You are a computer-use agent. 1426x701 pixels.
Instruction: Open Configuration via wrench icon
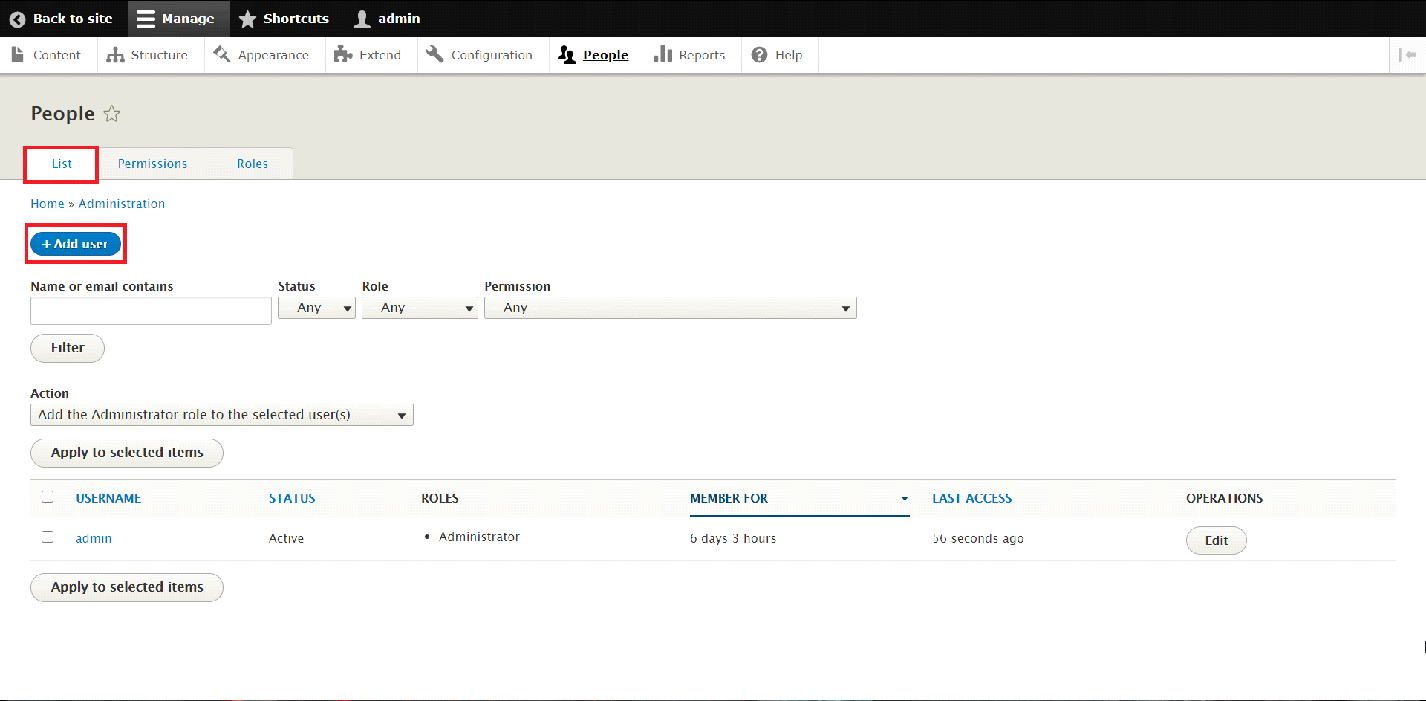(434, 55)
